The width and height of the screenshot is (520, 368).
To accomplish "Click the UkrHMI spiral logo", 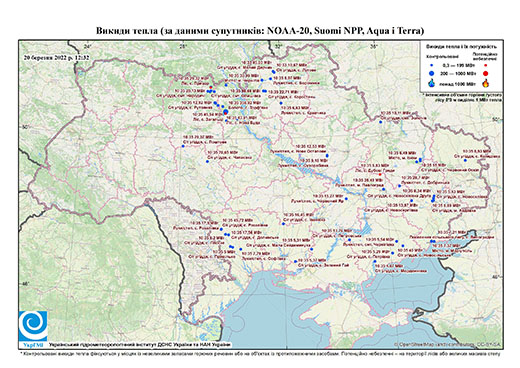I will pyautogui.click(x=33, y=326).
